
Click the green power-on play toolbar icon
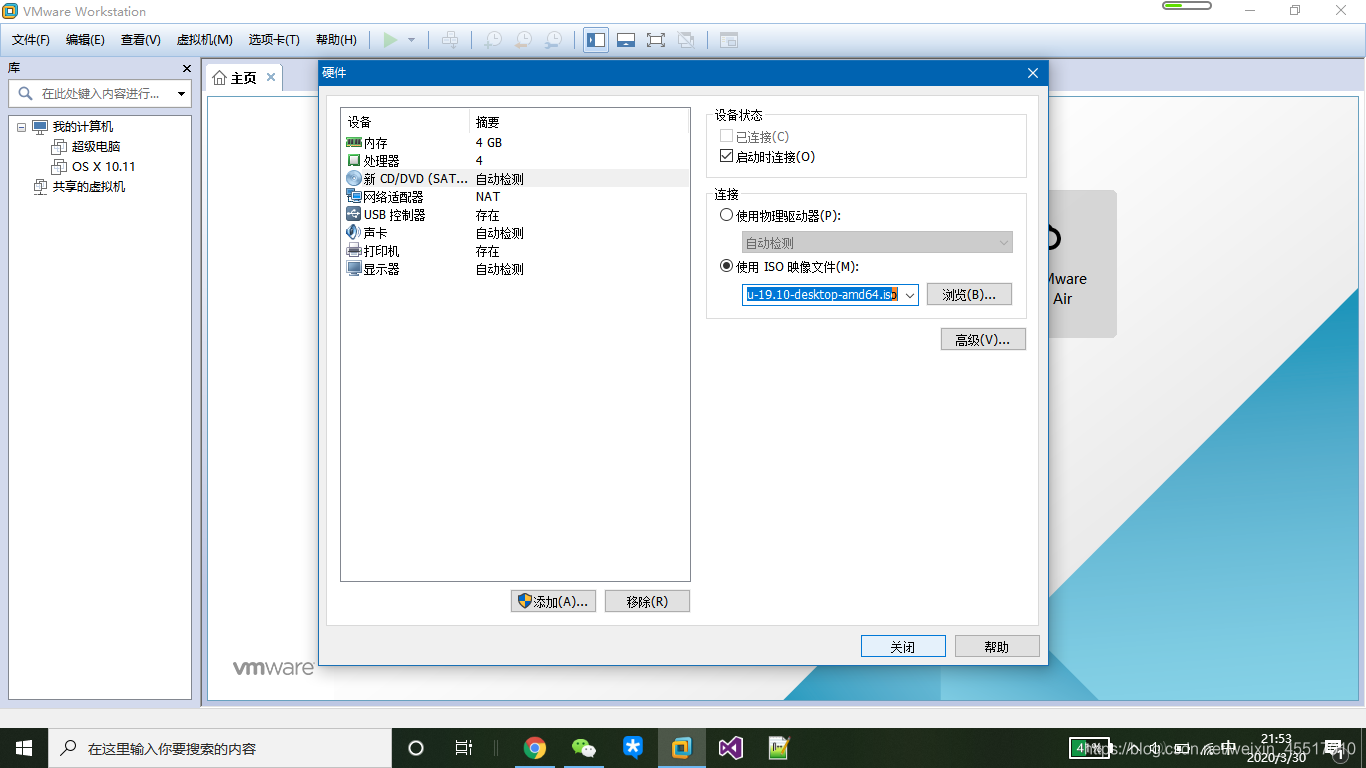coord(390,40)
